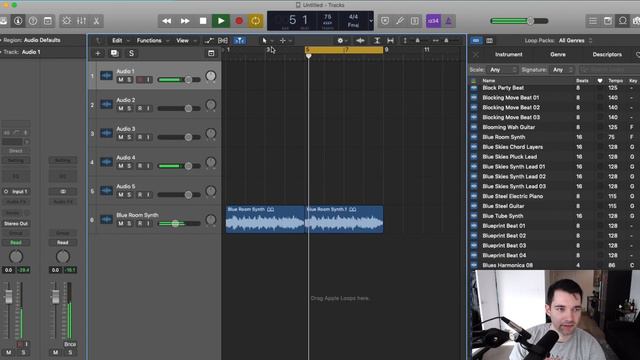Show automation with the automation icon
The height and width of the screenshot is (360, 640).
click(x=209, y=40)
